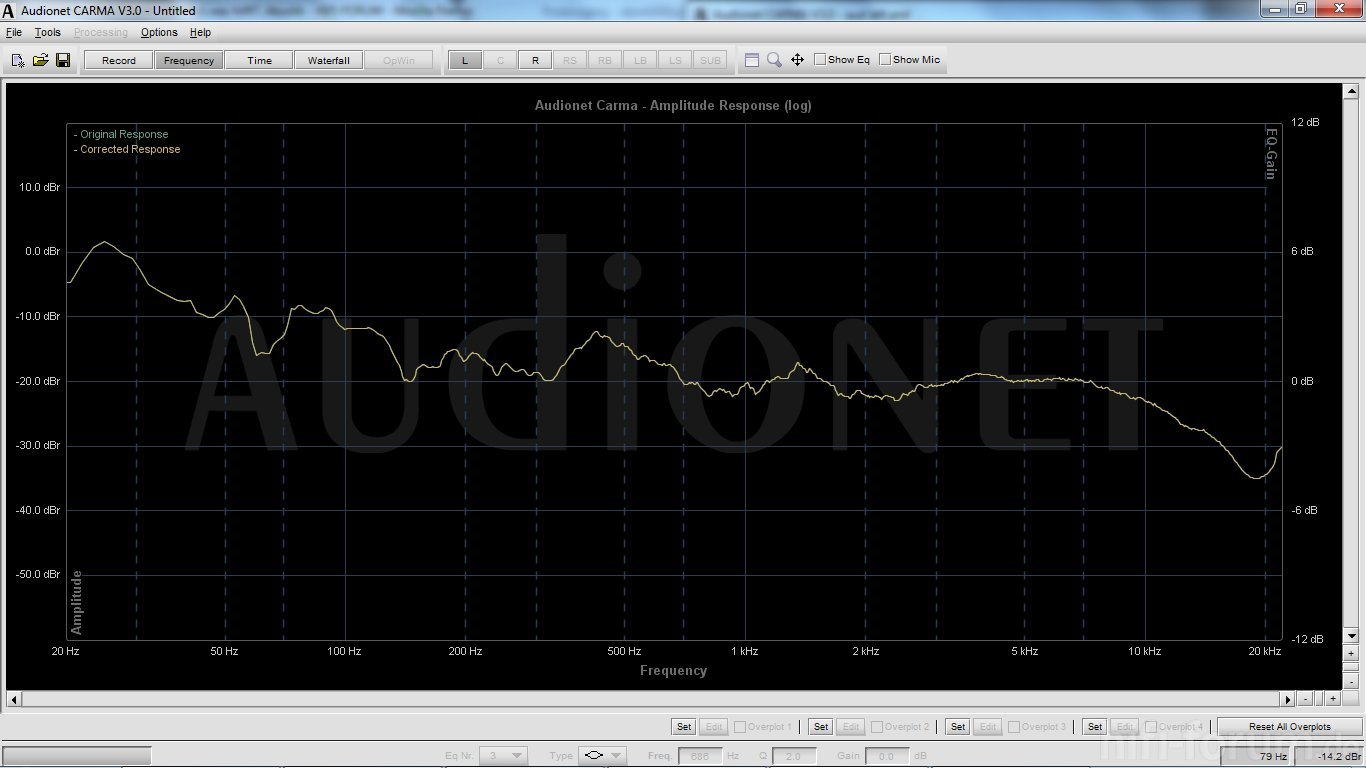The image size is (1366, 768).
Task: Click Set button beside Overplot 3
Action: pos(958,727)
